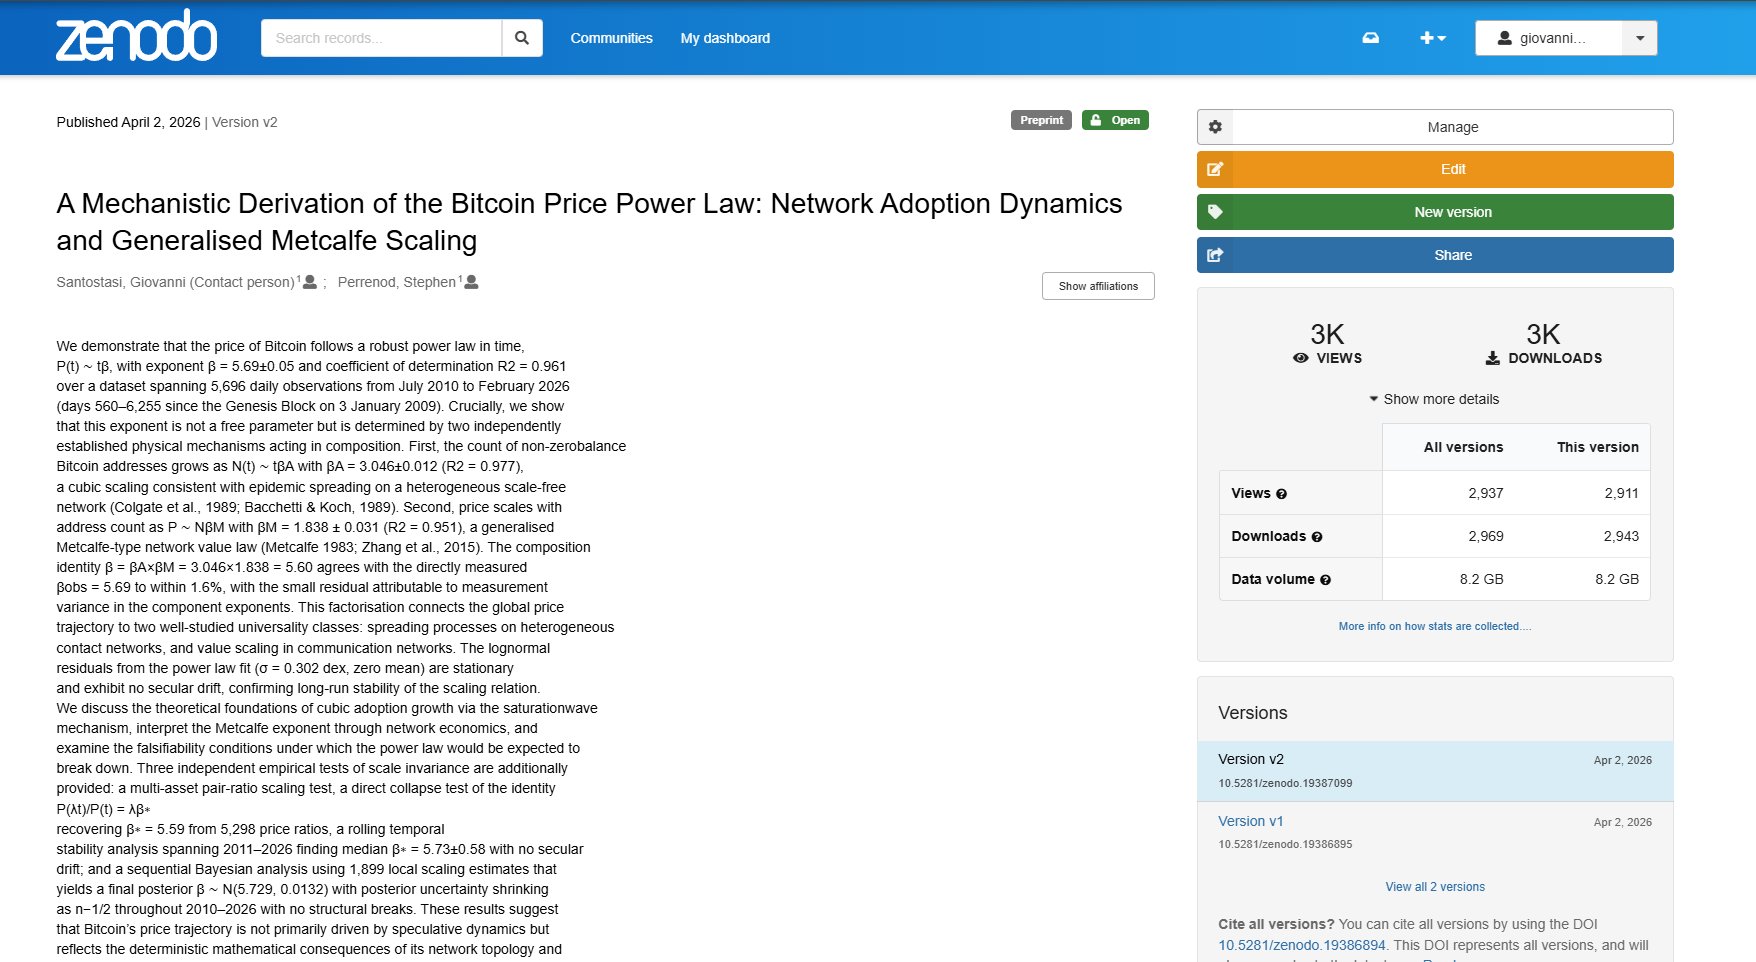
Task: Click the search magnifier icon button
Action: (x=521, y=38)
